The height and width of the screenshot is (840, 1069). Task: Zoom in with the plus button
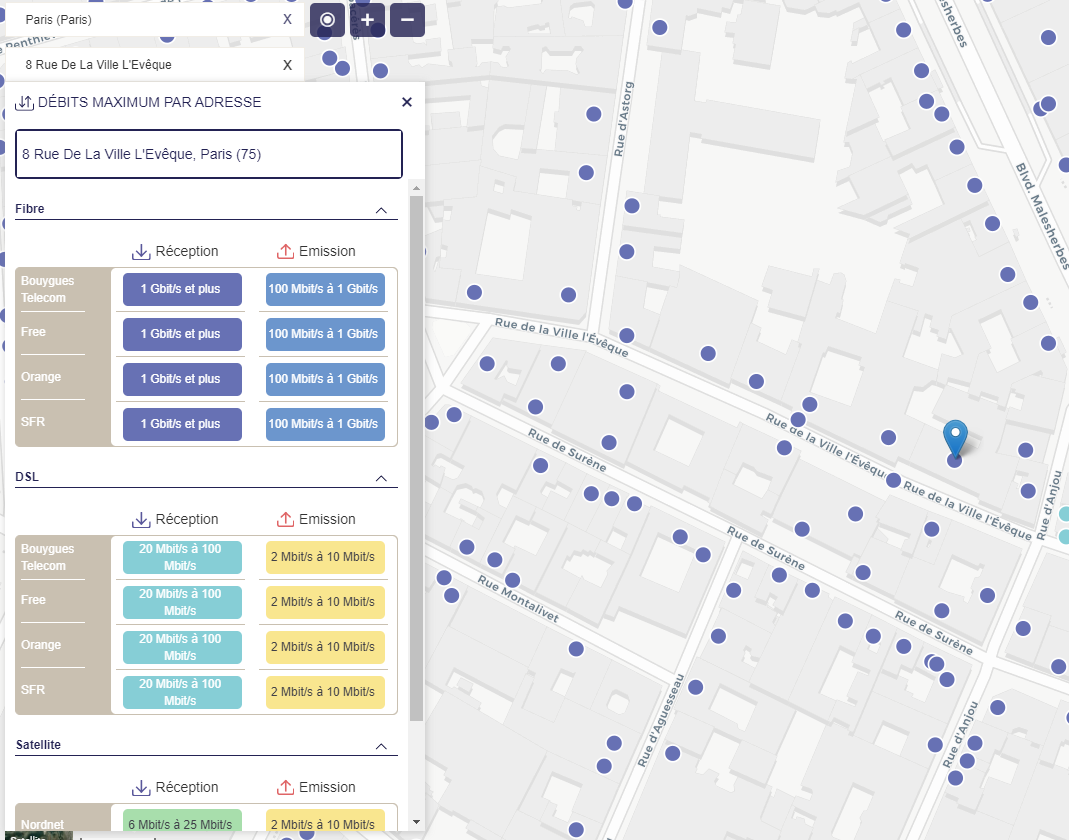click(x=367, y=20)
